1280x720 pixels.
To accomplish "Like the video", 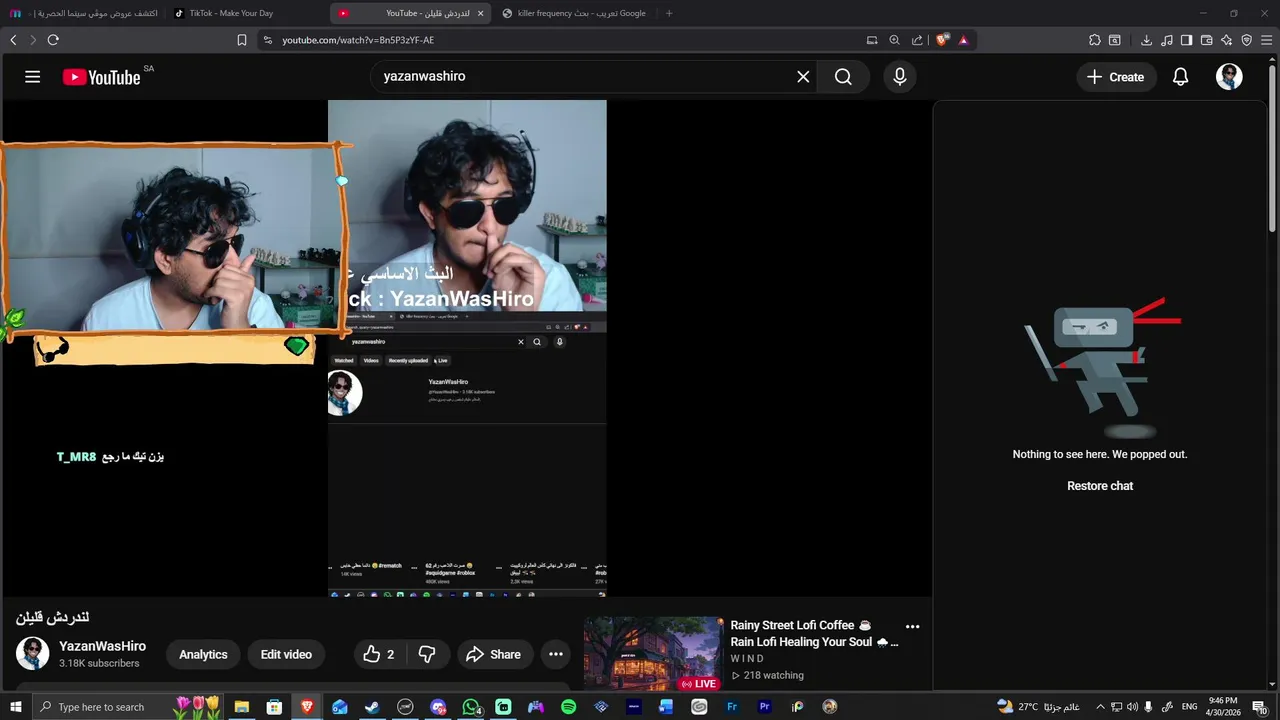I will coord(379,654).
